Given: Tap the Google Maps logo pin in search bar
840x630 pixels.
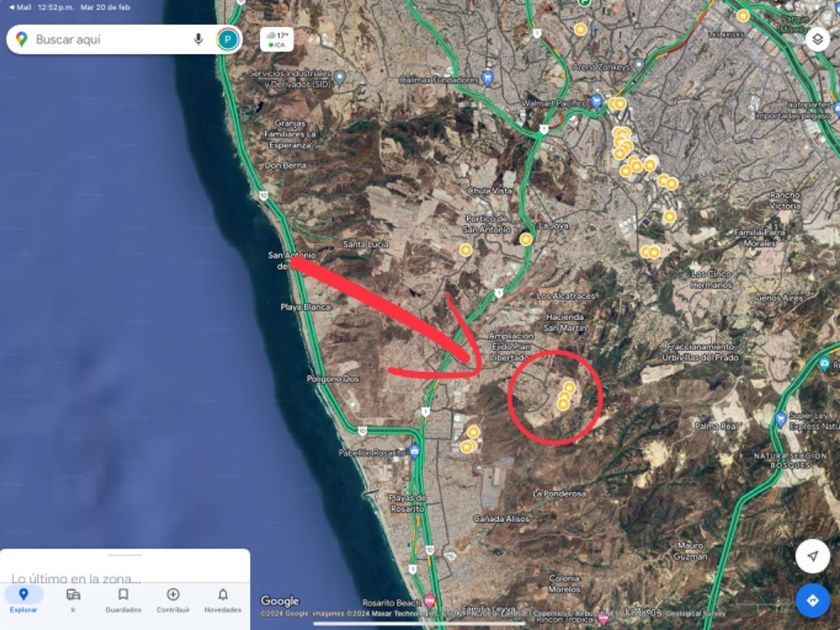Looking at the screenshot, I should (x=21, y=39).
